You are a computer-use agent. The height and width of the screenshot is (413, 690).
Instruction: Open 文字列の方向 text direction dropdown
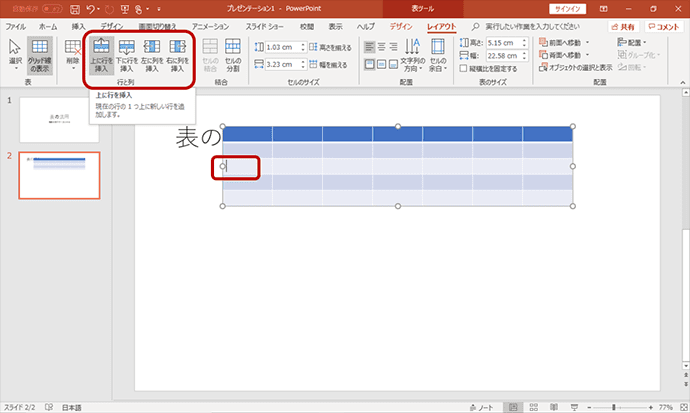pyautogui.click(x=413, y=55)
